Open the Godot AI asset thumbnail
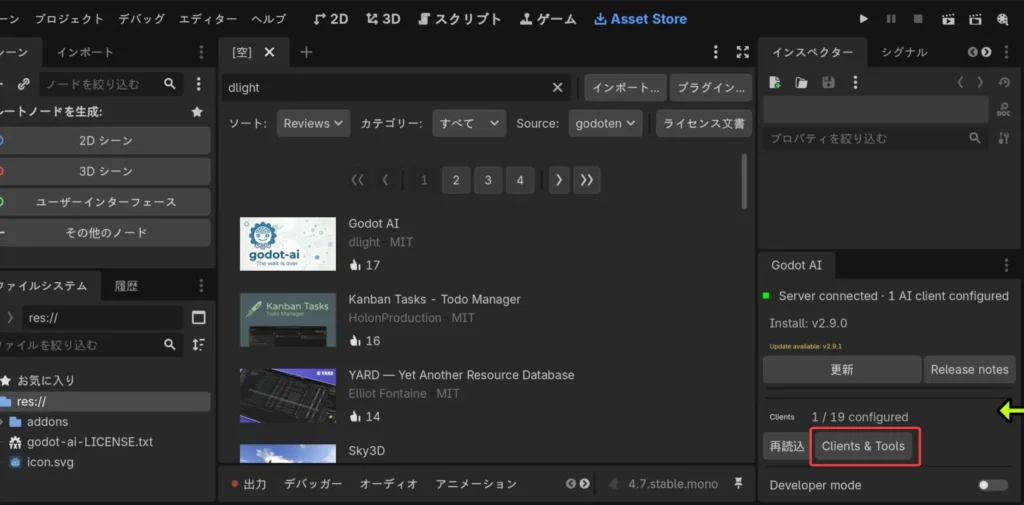 (x=288, y=244)
